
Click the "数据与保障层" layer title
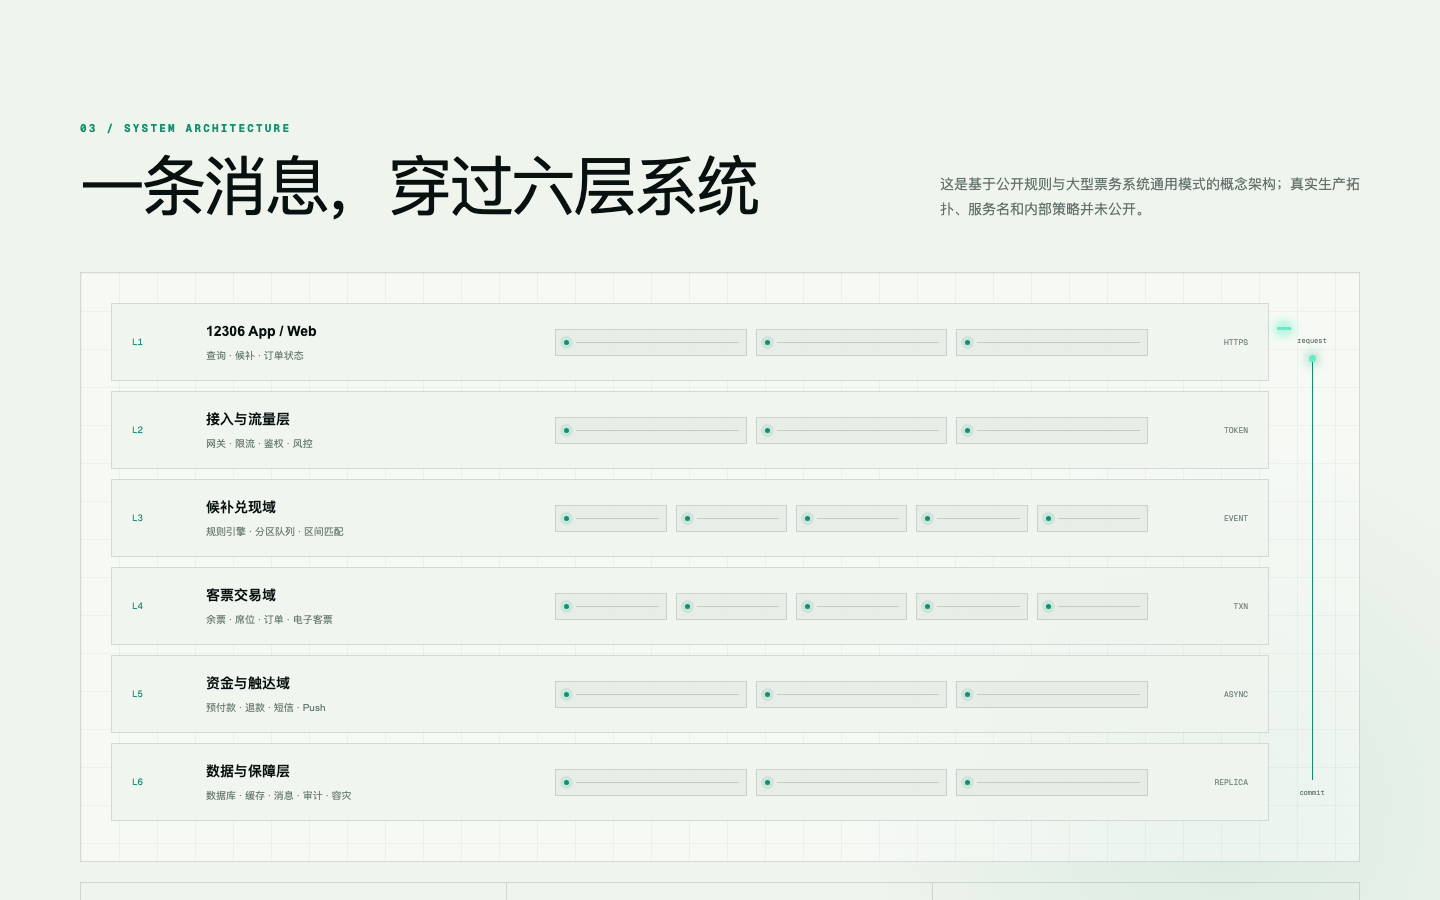click(248, 771)
